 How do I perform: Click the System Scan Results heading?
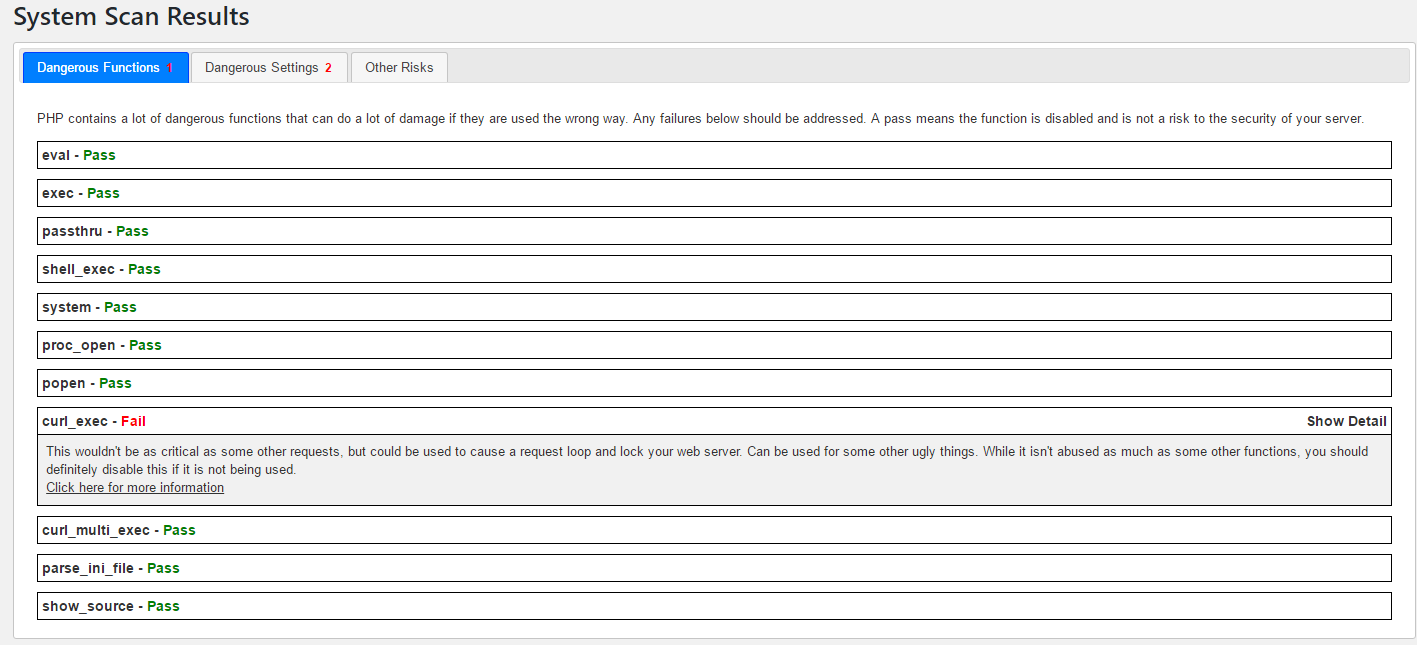131,17
